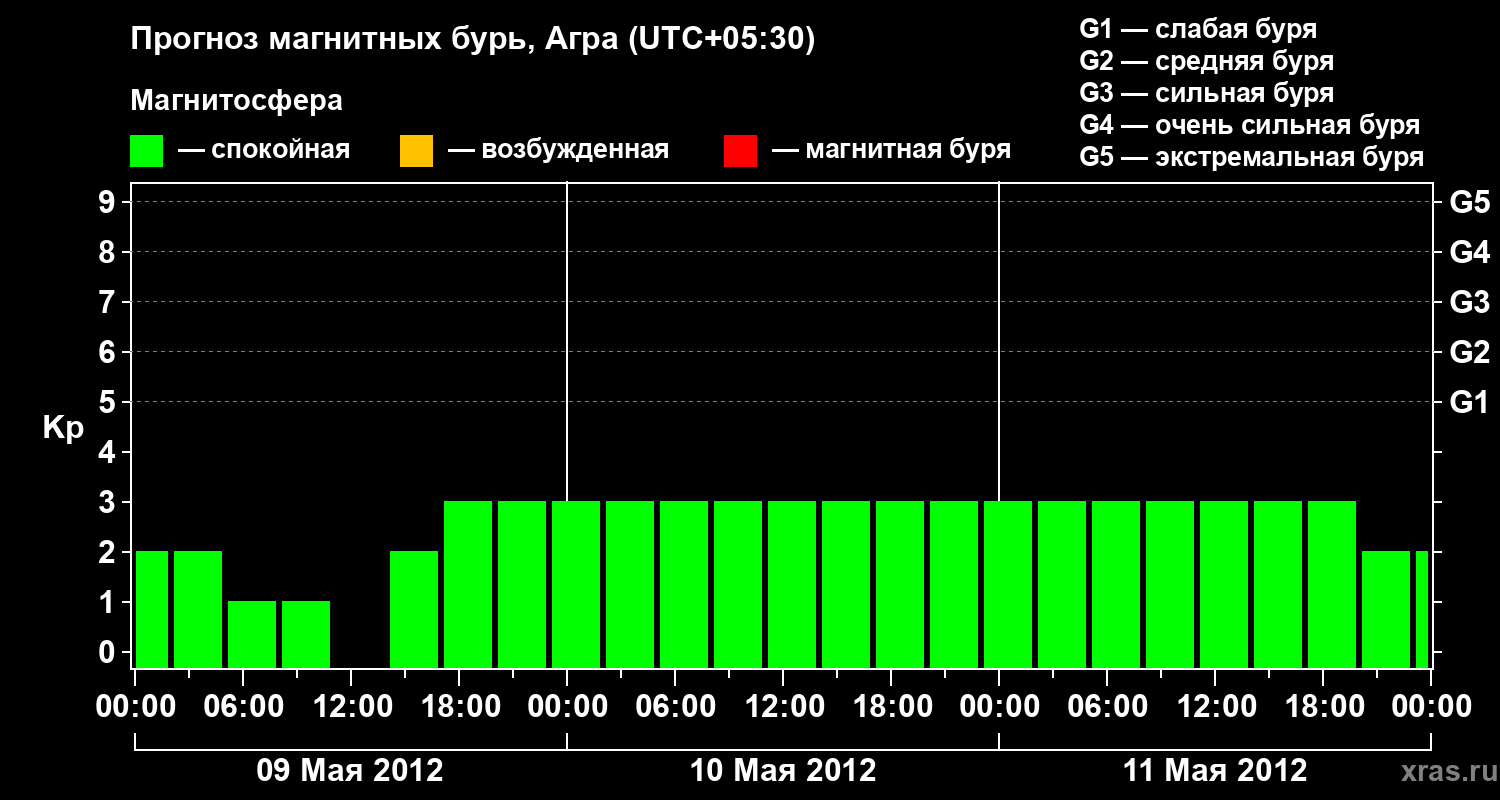Click the '06:00' time label of 10 Мая
Image resolution: width=1500 pixels, height=800 pixels.
[675, 707]
